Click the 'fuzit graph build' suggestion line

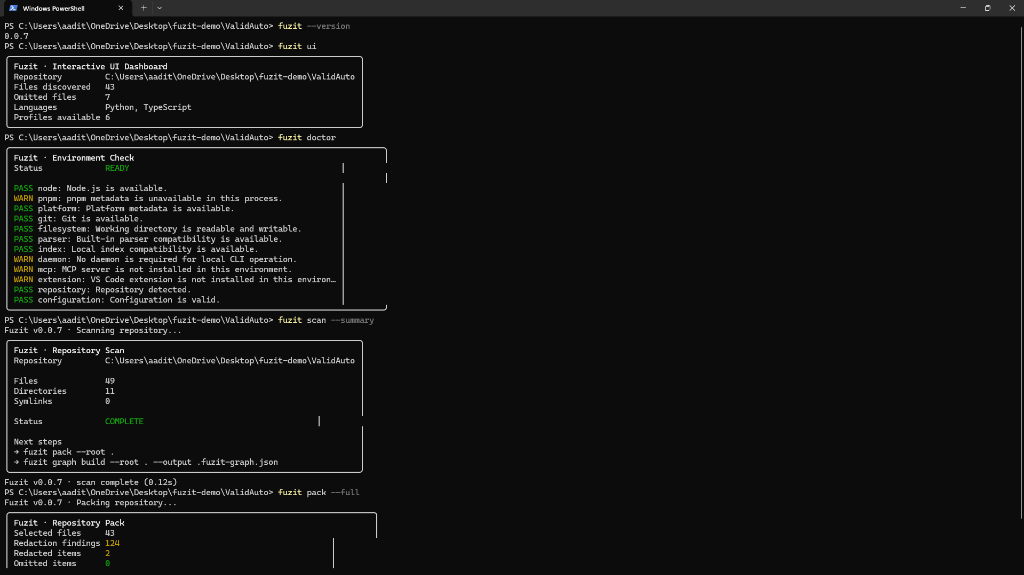146,462
